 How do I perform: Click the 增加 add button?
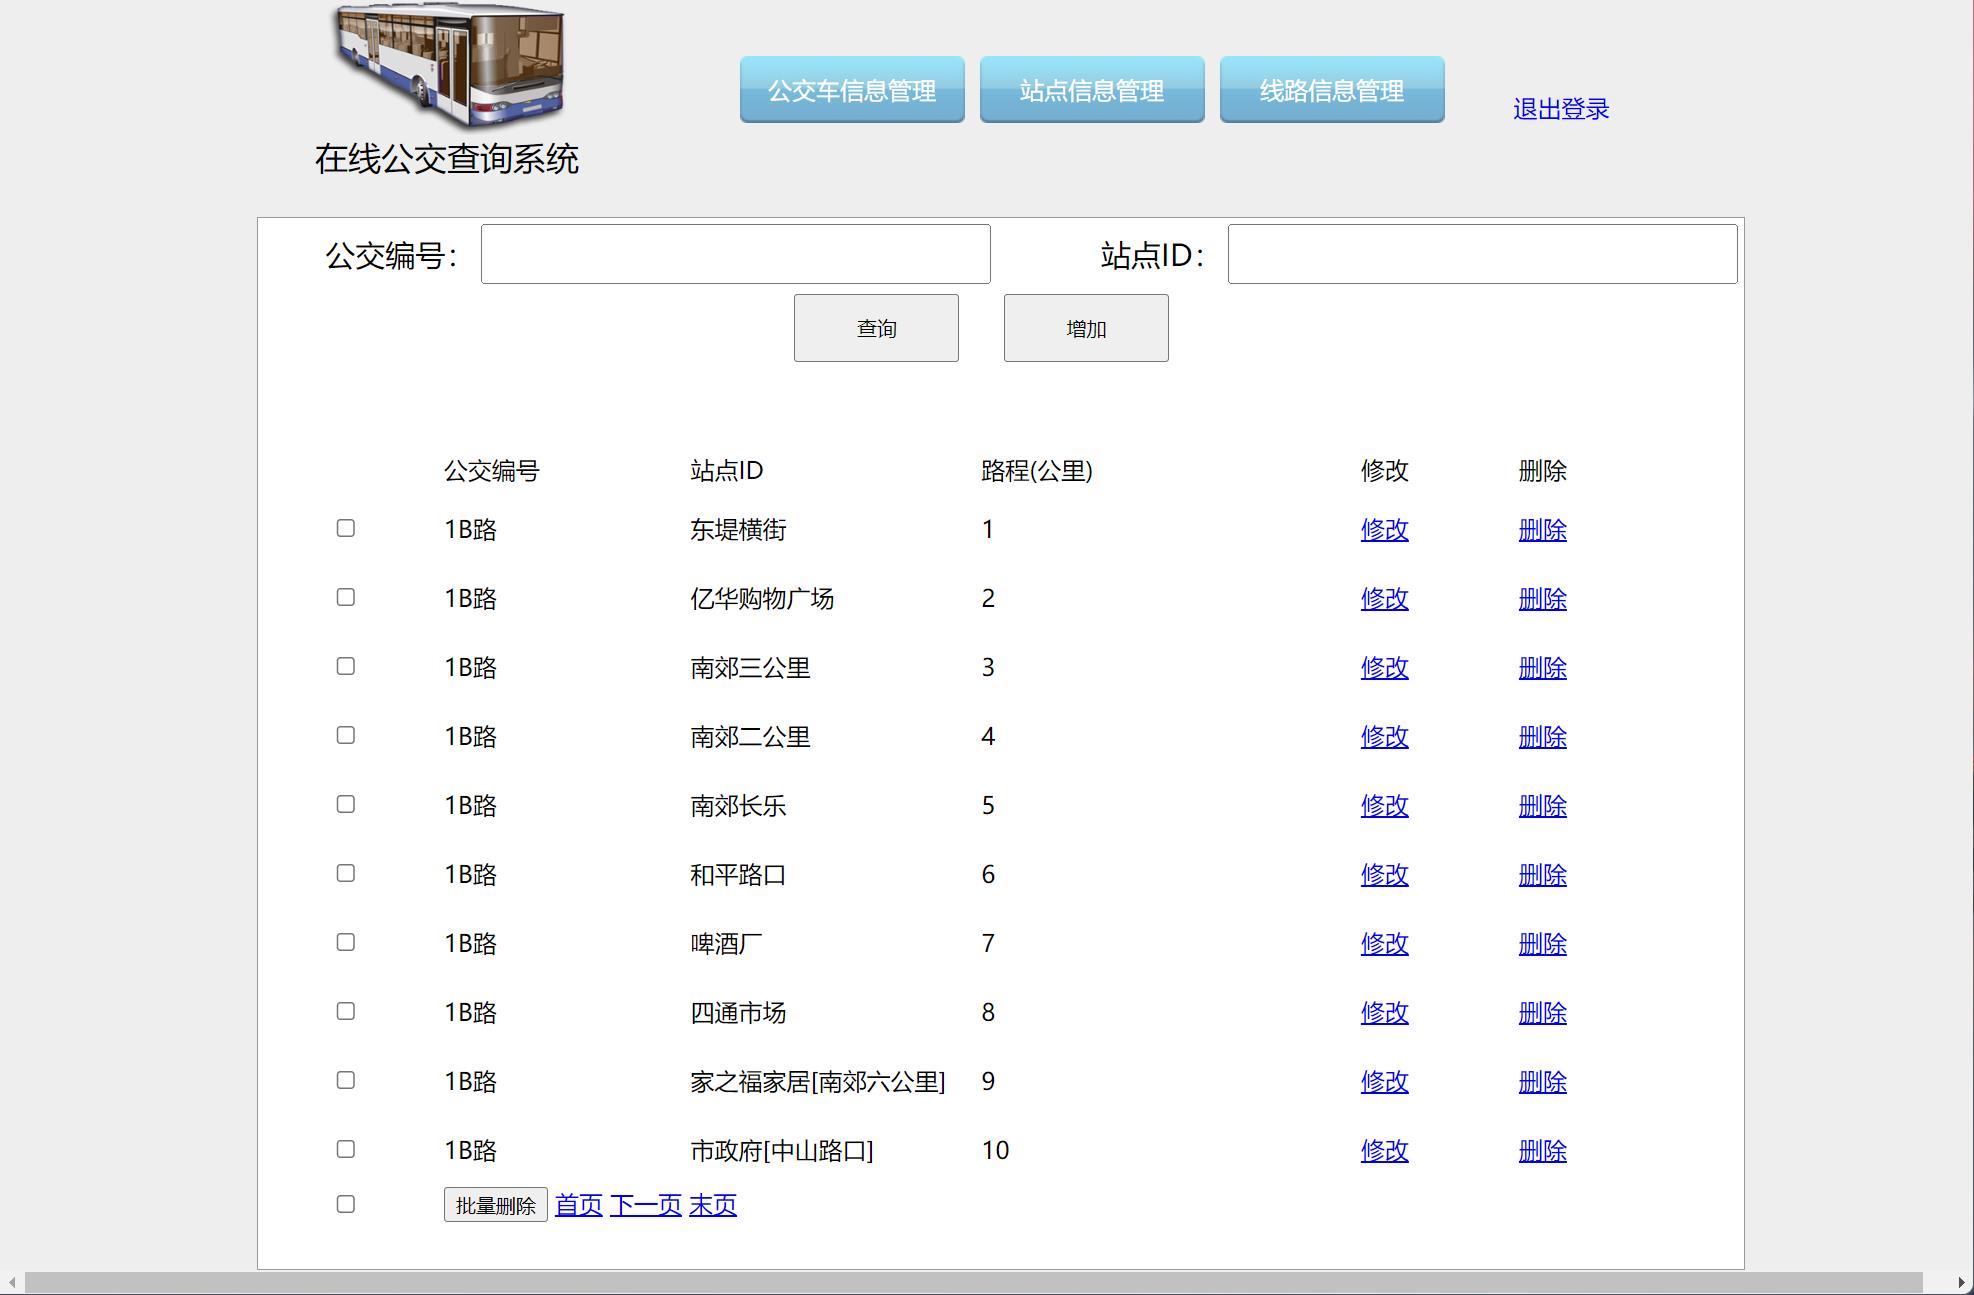point(1085,327)
